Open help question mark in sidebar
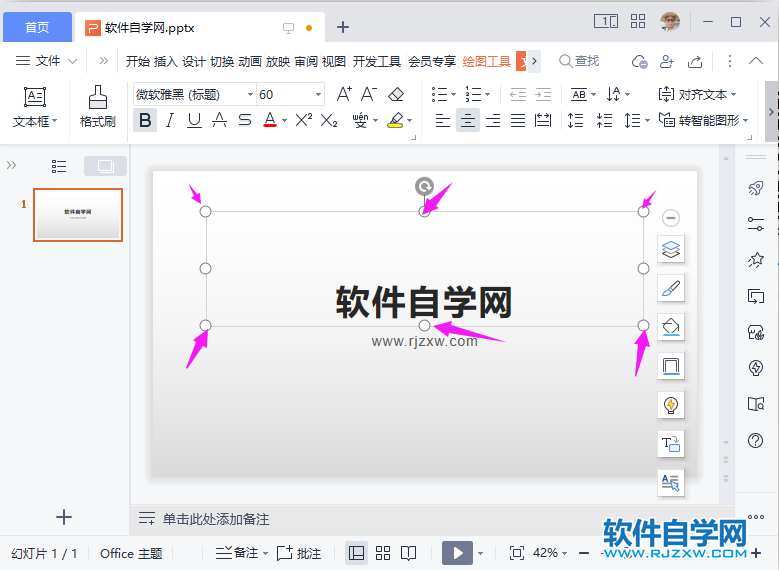Screen dimensions: 779x570 tap(756, 440)
